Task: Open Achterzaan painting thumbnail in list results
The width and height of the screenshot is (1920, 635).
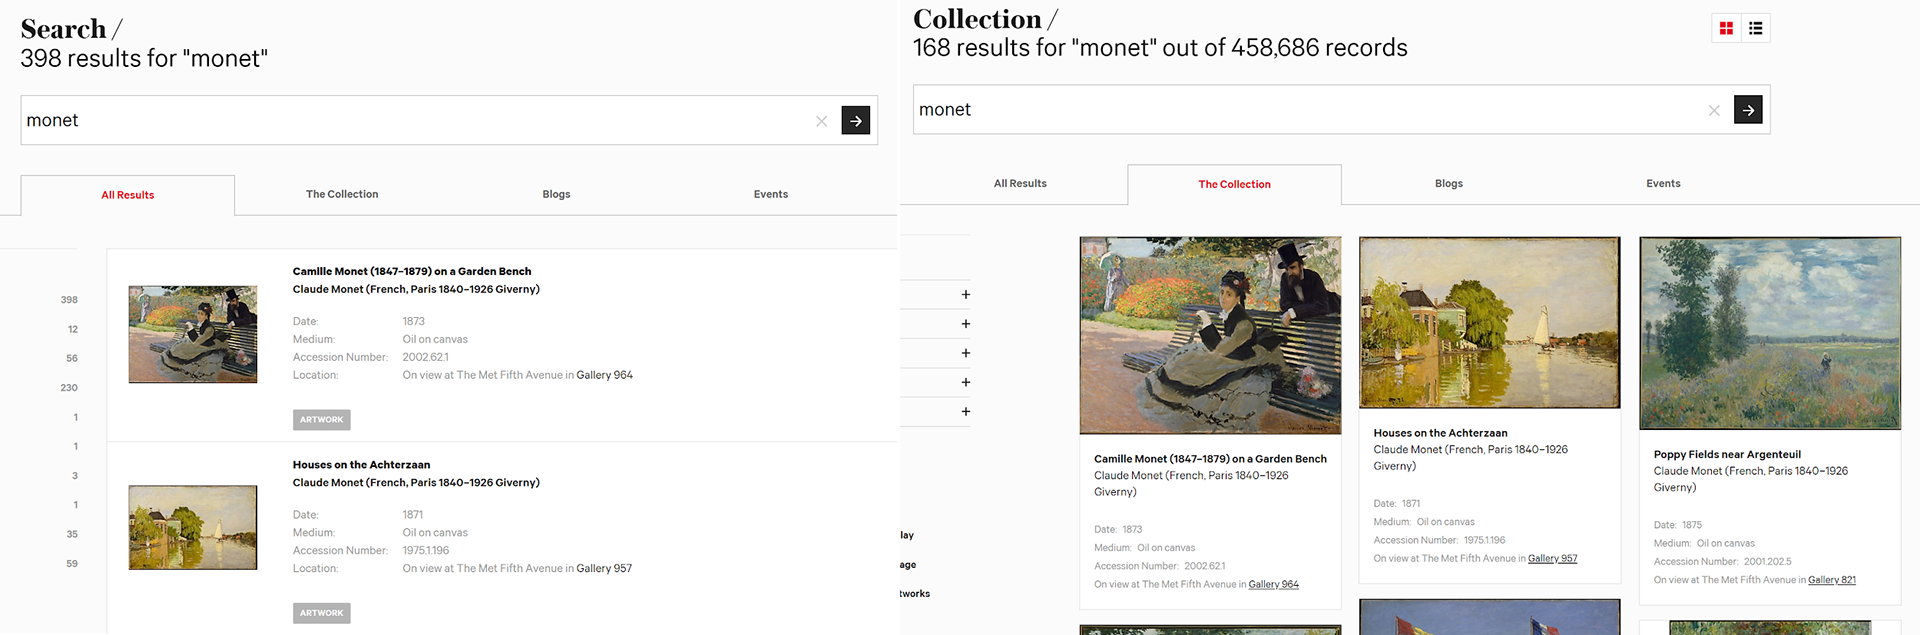Action: point(193,528)
